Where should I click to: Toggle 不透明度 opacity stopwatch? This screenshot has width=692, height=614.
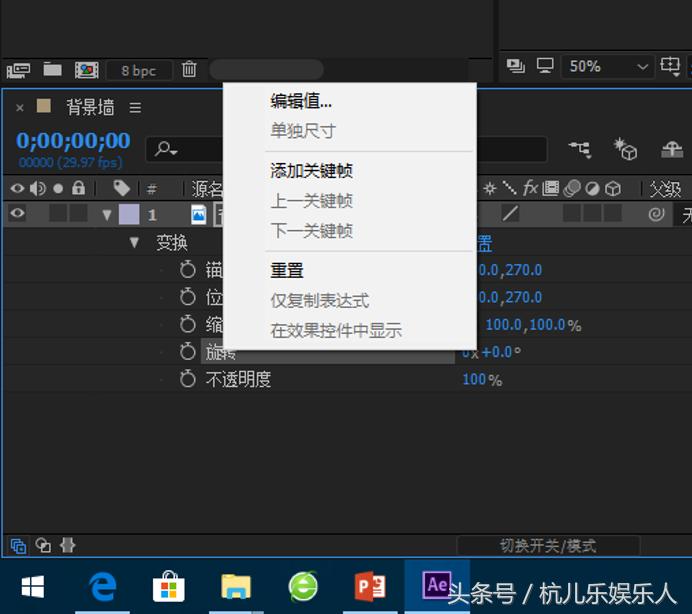tap(187, 378)
